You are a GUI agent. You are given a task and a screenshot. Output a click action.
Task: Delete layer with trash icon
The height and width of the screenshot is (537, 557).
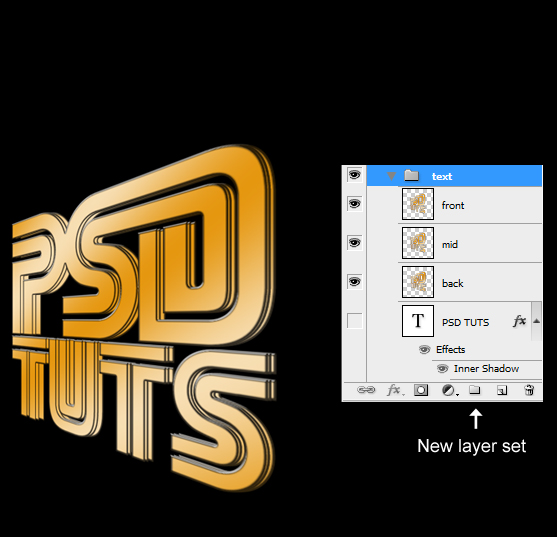529,390
